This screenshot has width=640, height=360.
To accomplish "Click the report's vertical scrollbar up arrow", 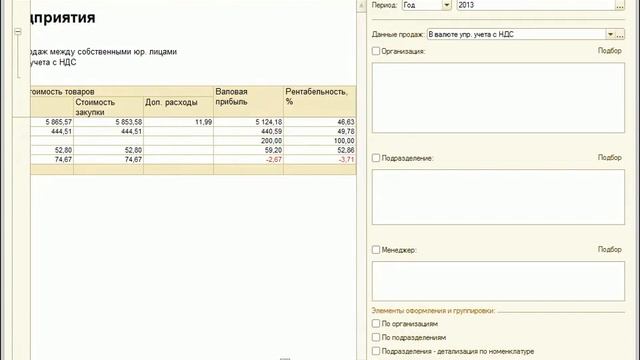I will (x=361, y=5).
